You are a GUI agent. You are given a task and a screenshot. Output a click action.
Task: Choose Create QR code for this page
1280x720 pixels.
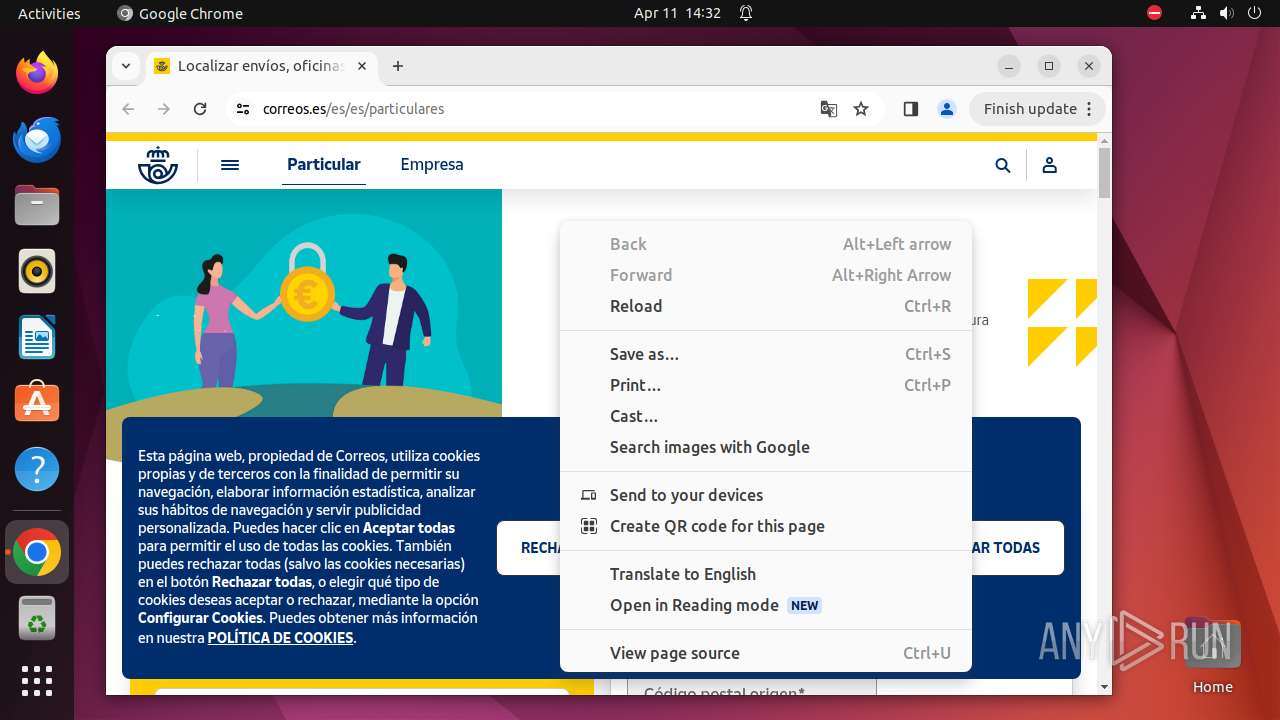coord(766,526)
